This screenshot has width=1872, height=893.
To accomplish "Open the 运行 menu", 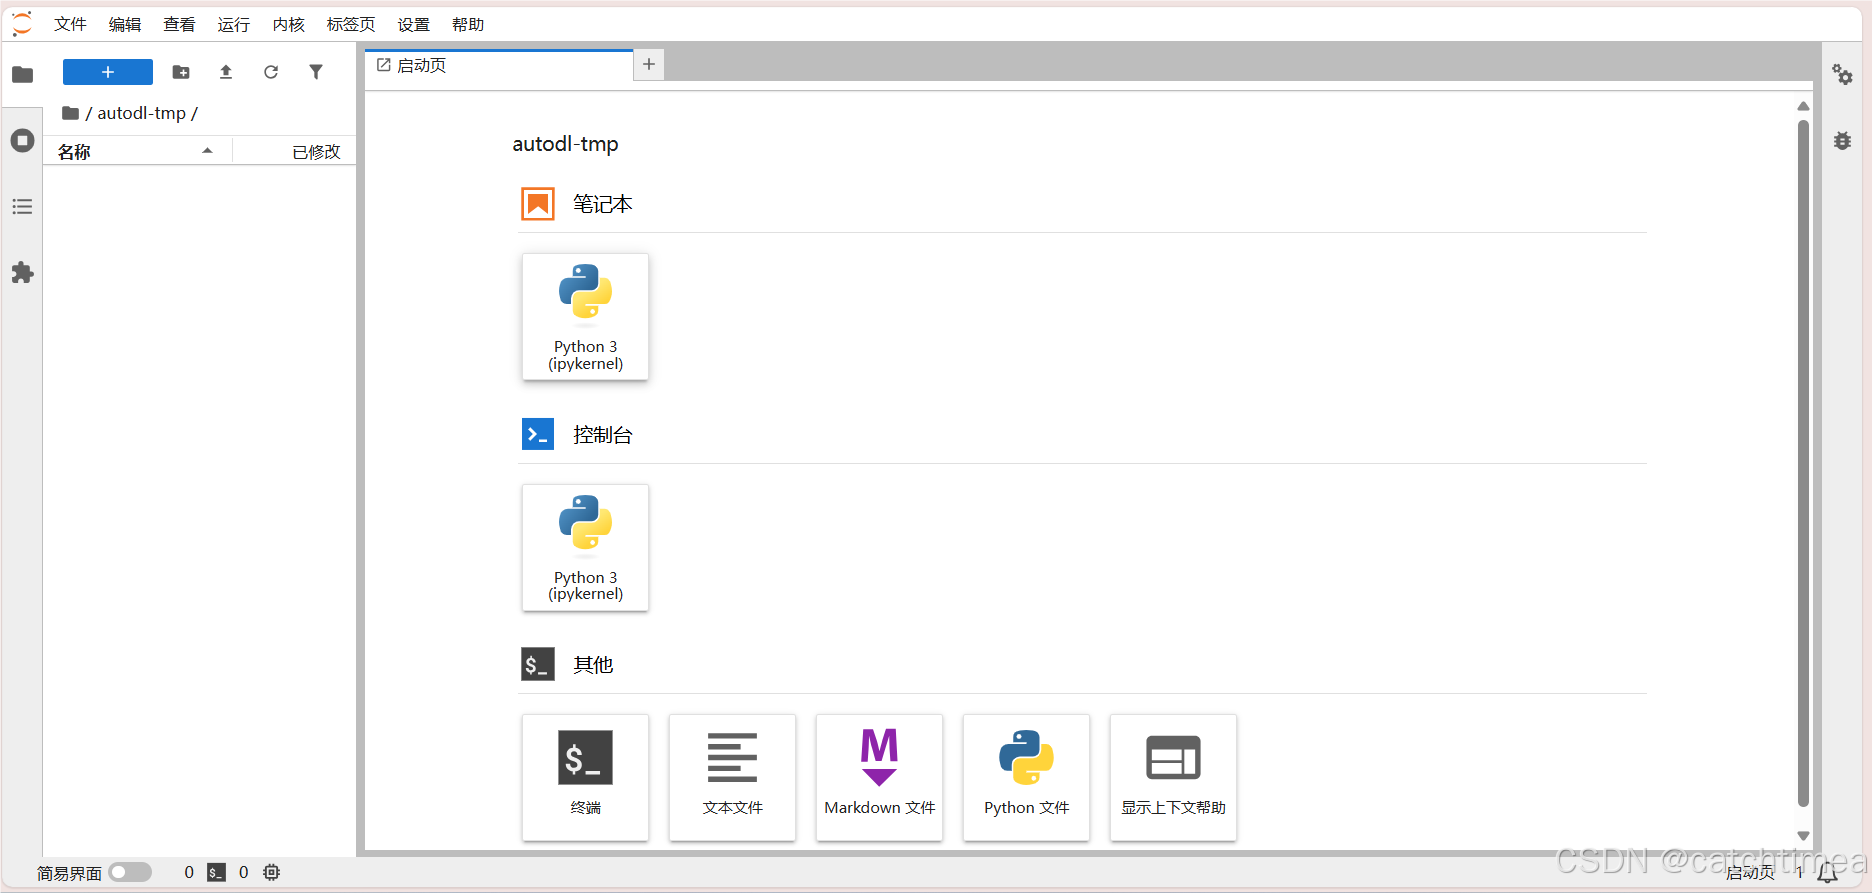I will (234, 24).
